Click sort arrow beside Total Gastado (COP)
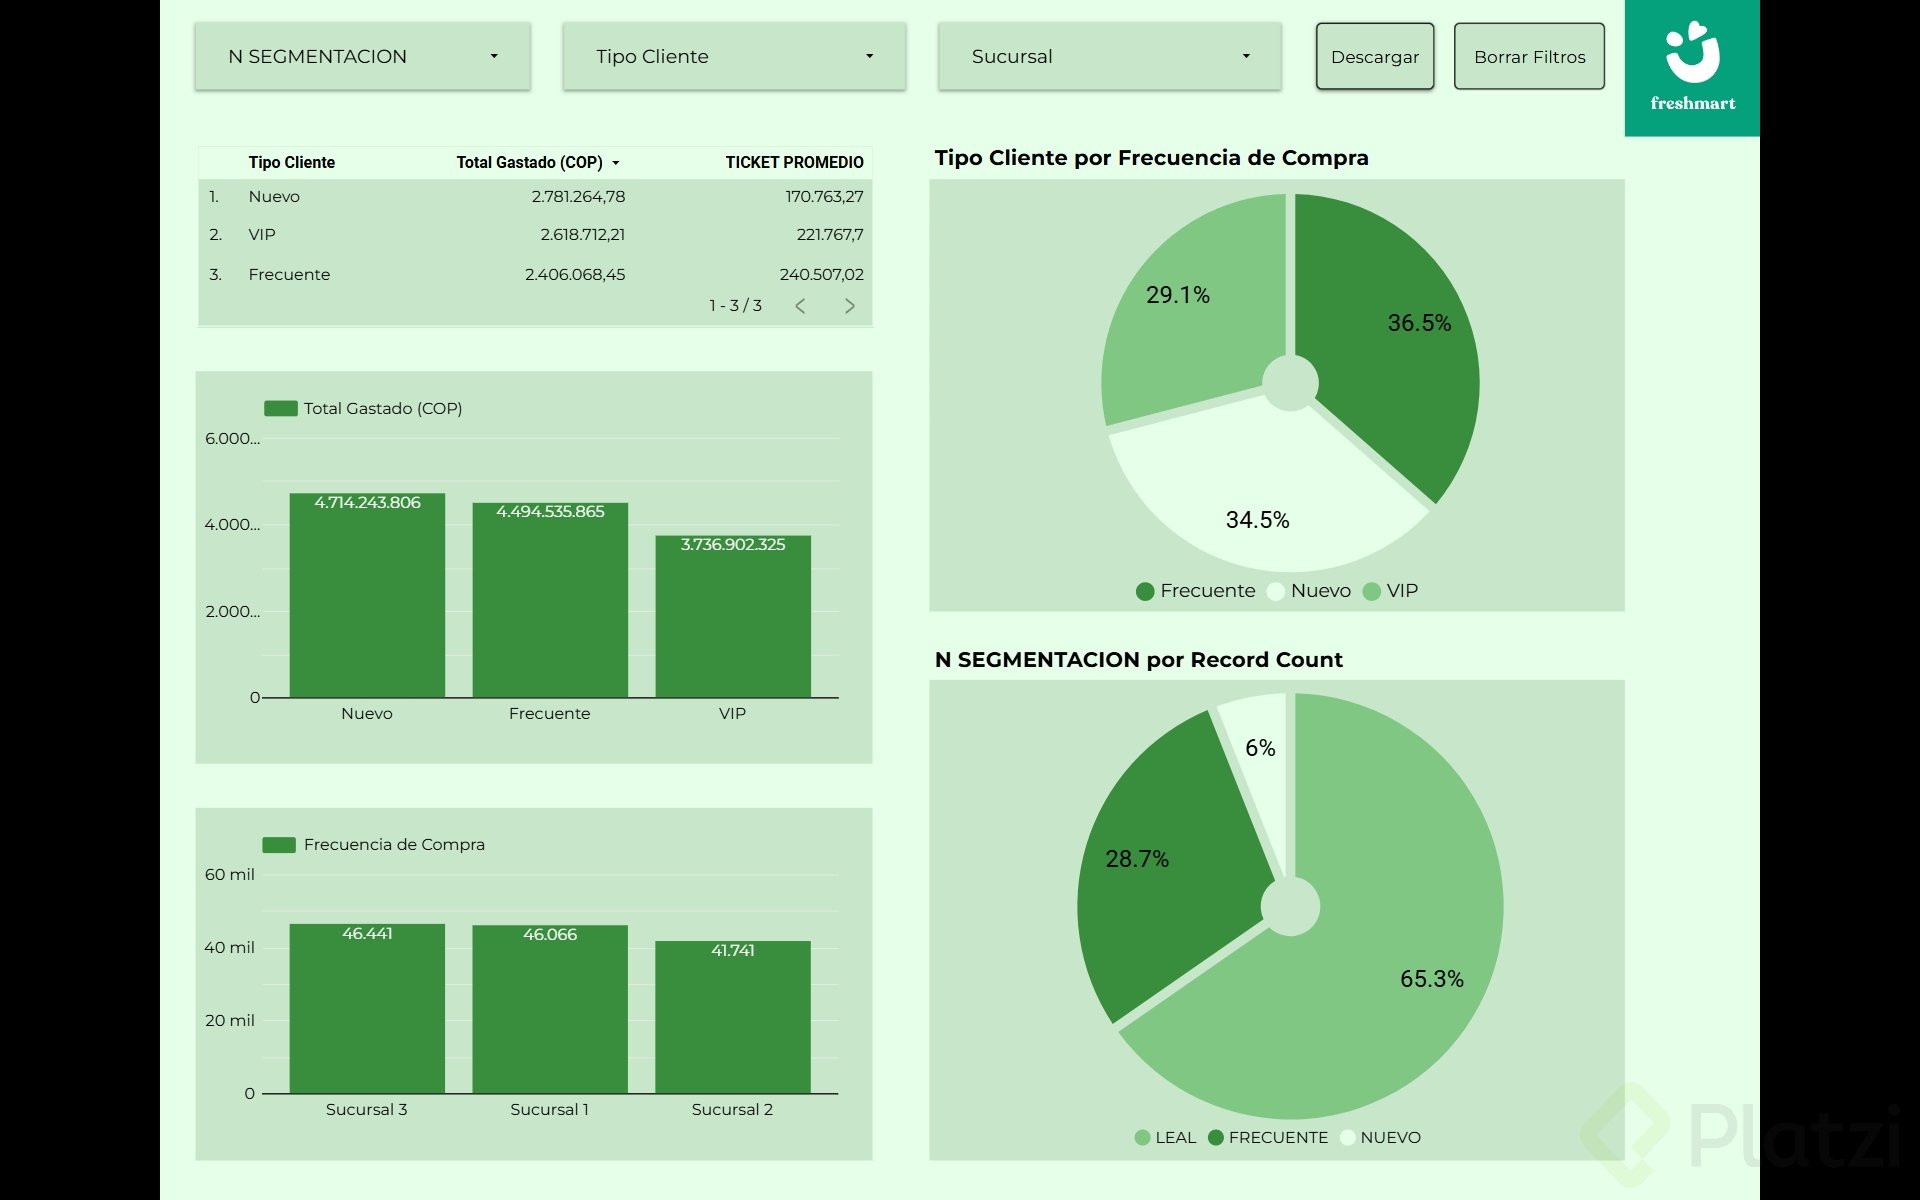Screen dimensions: 1920x1200 (616, 163)
